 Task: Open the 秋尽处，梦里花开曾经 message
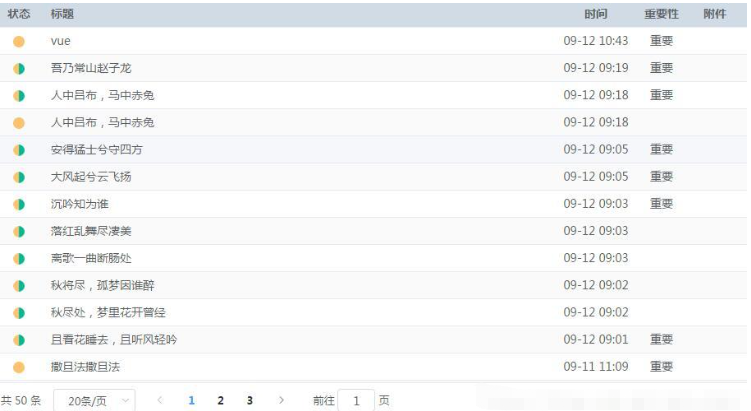pos(108,312)
